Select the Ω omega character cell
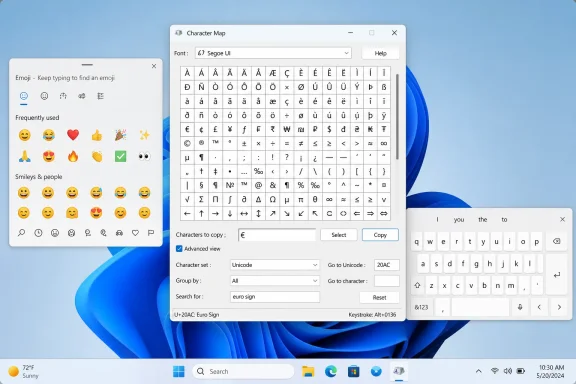The width and height of the screenshot is (576, 384). point(273,200)
